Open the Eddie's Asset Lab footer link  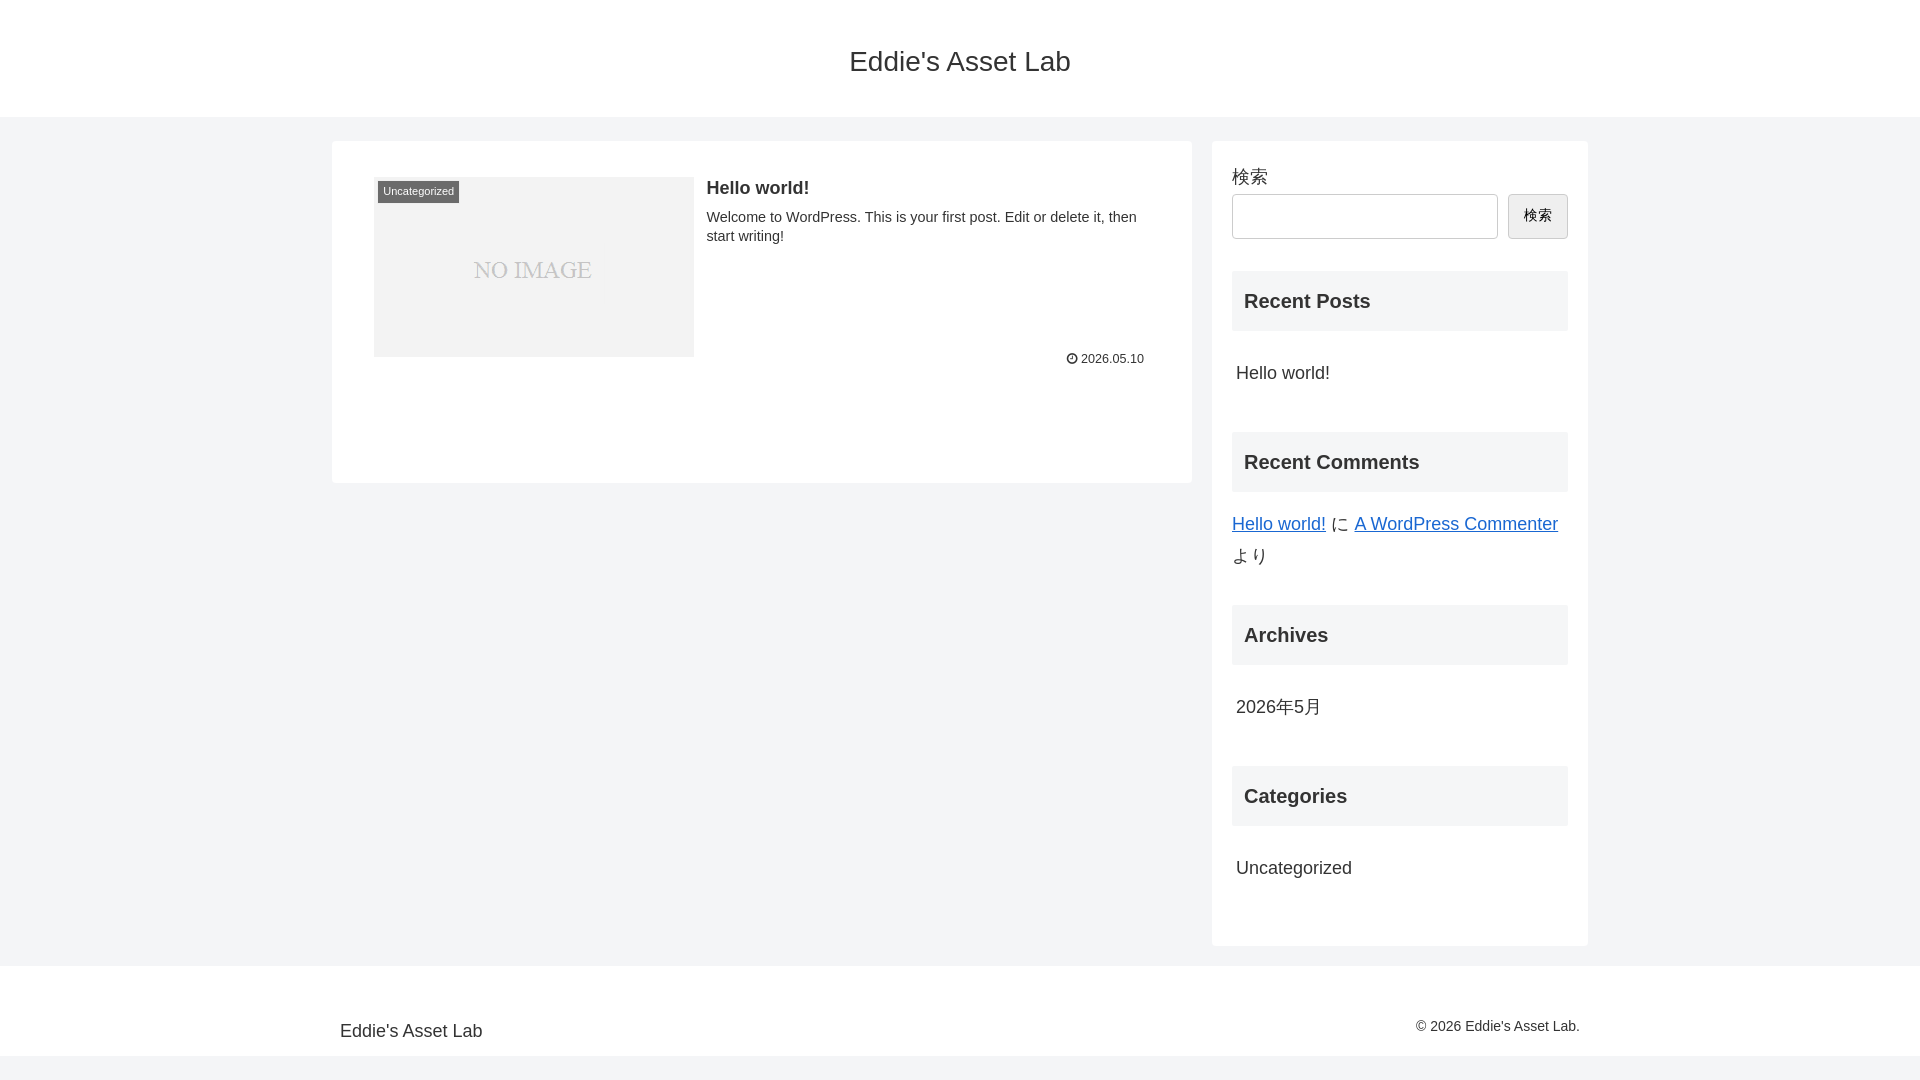coord(411,1031)
